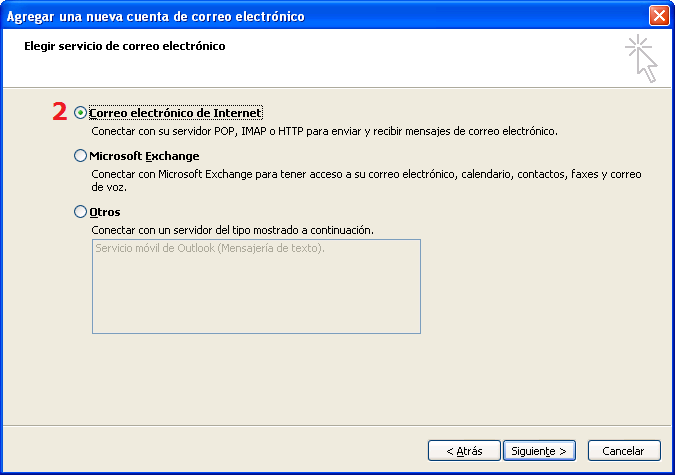This screenshot has height=475, width=675.
Task: Click the Otros label text
Action: point(105,212)
